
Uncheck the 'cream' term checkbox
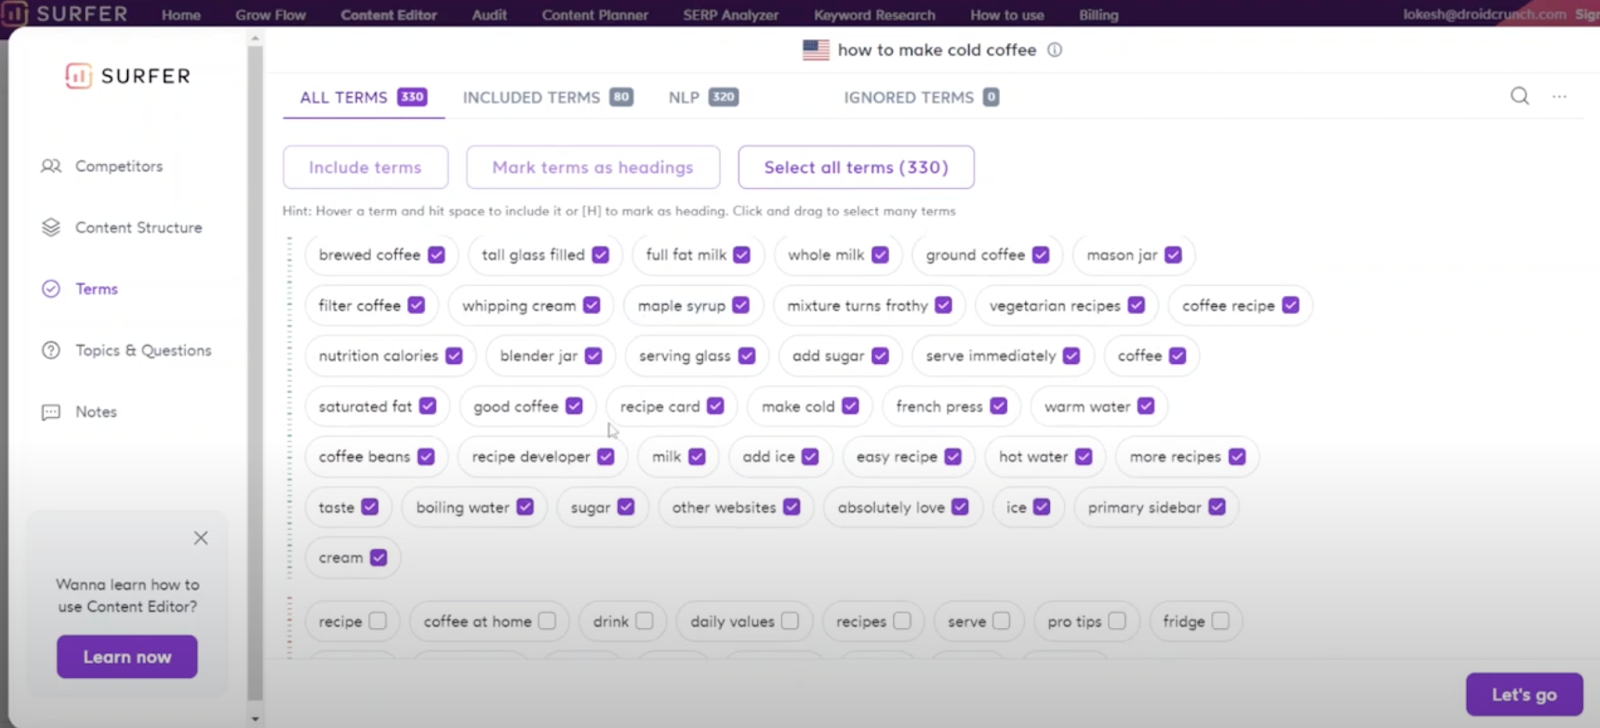378,557
